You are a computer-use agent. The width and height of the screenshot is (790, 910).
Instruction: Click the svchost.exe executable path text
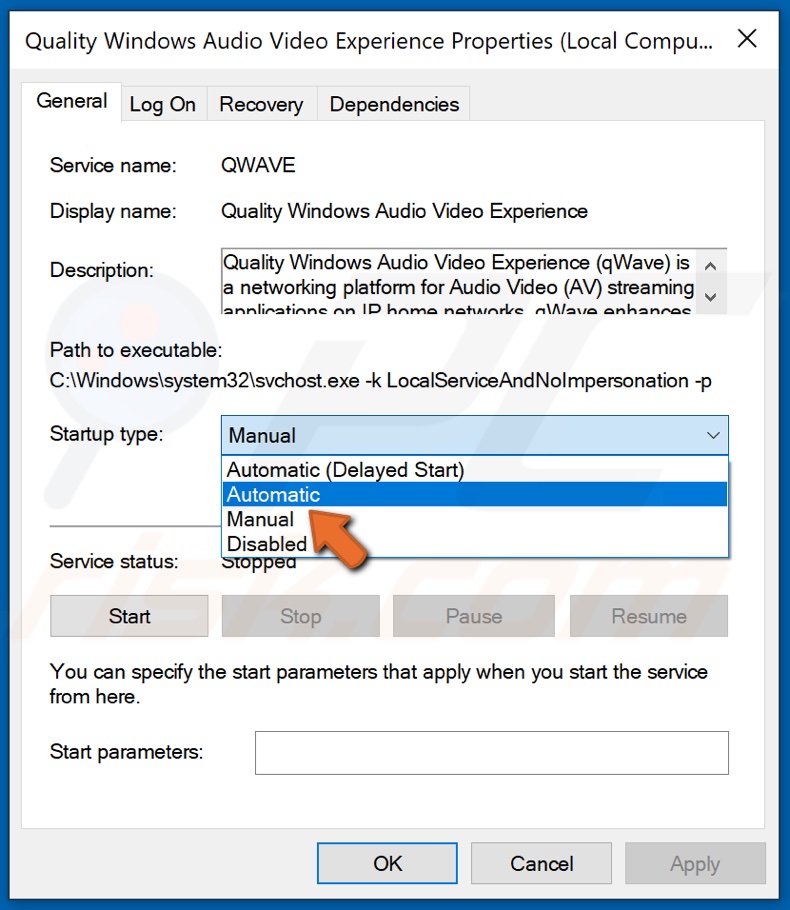coord(380,381)
